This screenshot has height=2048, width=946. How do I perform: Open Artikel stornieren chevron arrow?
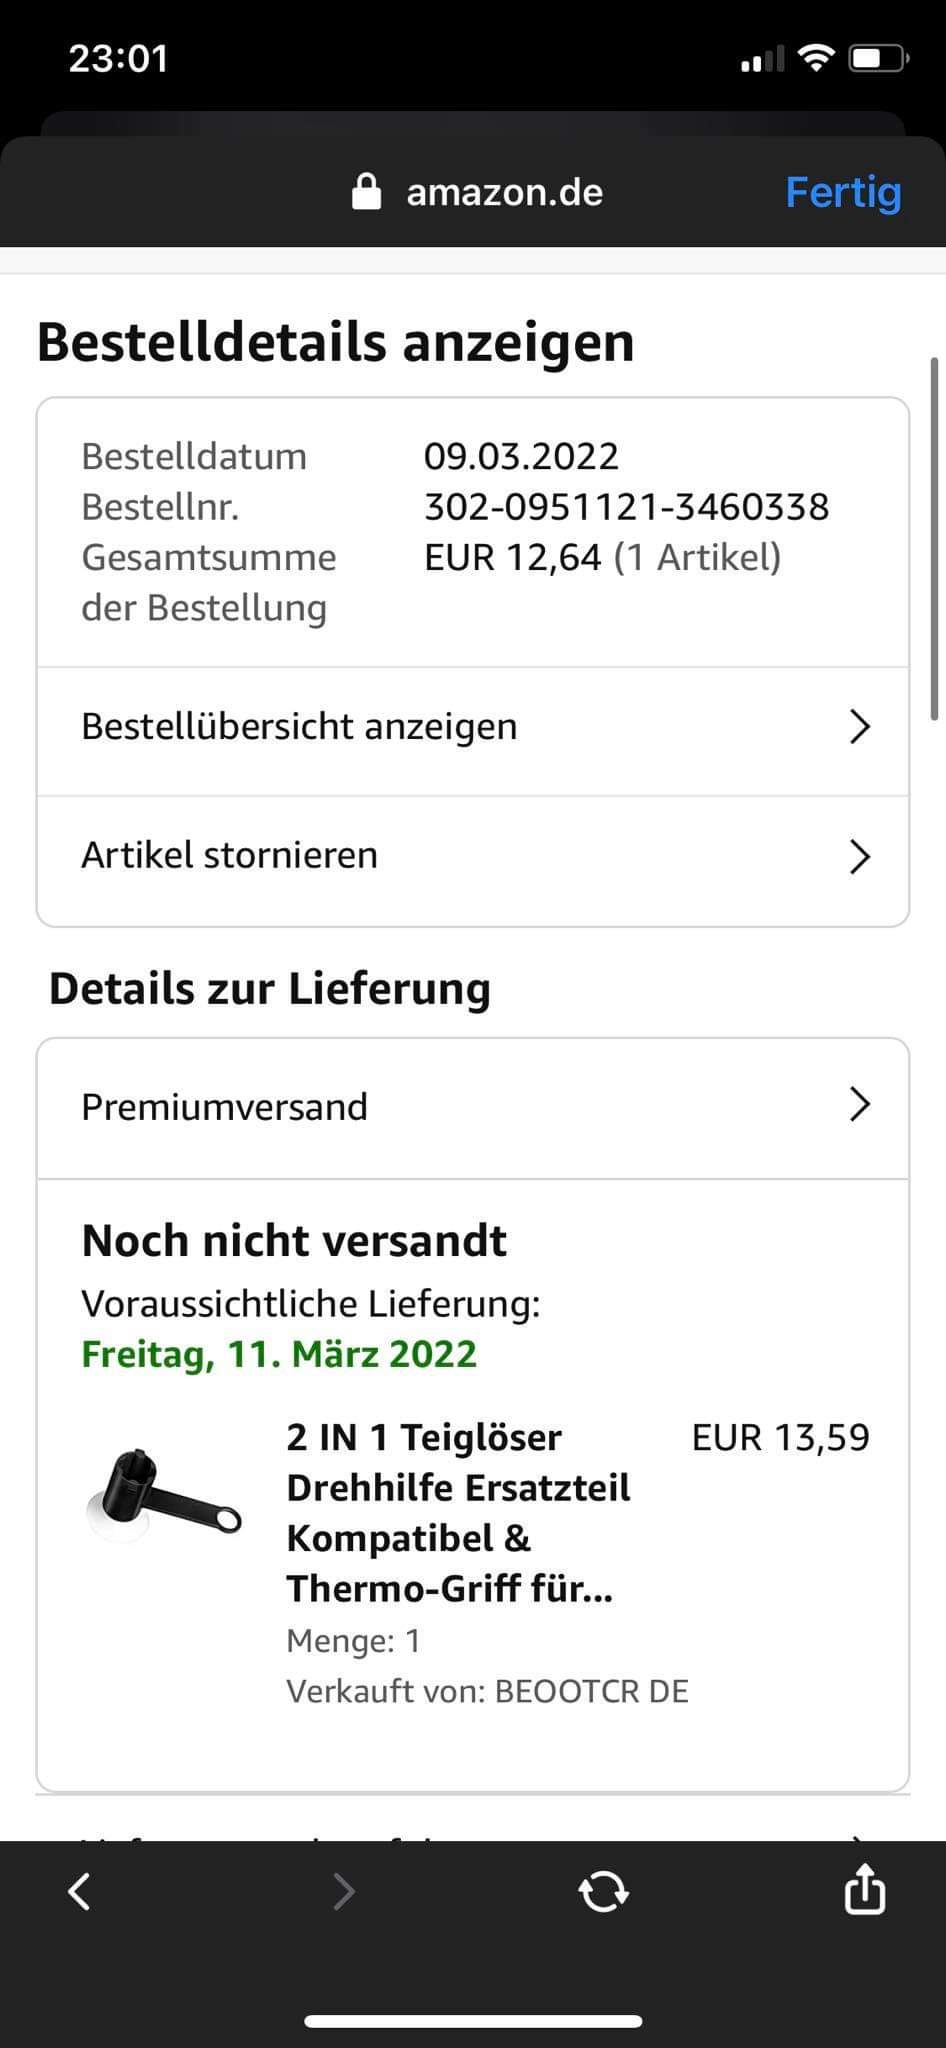[x=859, y=857]
